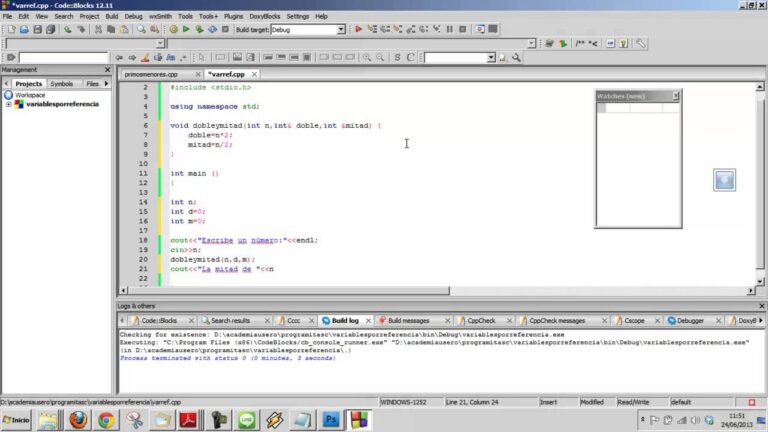Click the Cut scissors icon in toolbar
Viewport: 768px width, 432px height.
[x=98, y=29]
